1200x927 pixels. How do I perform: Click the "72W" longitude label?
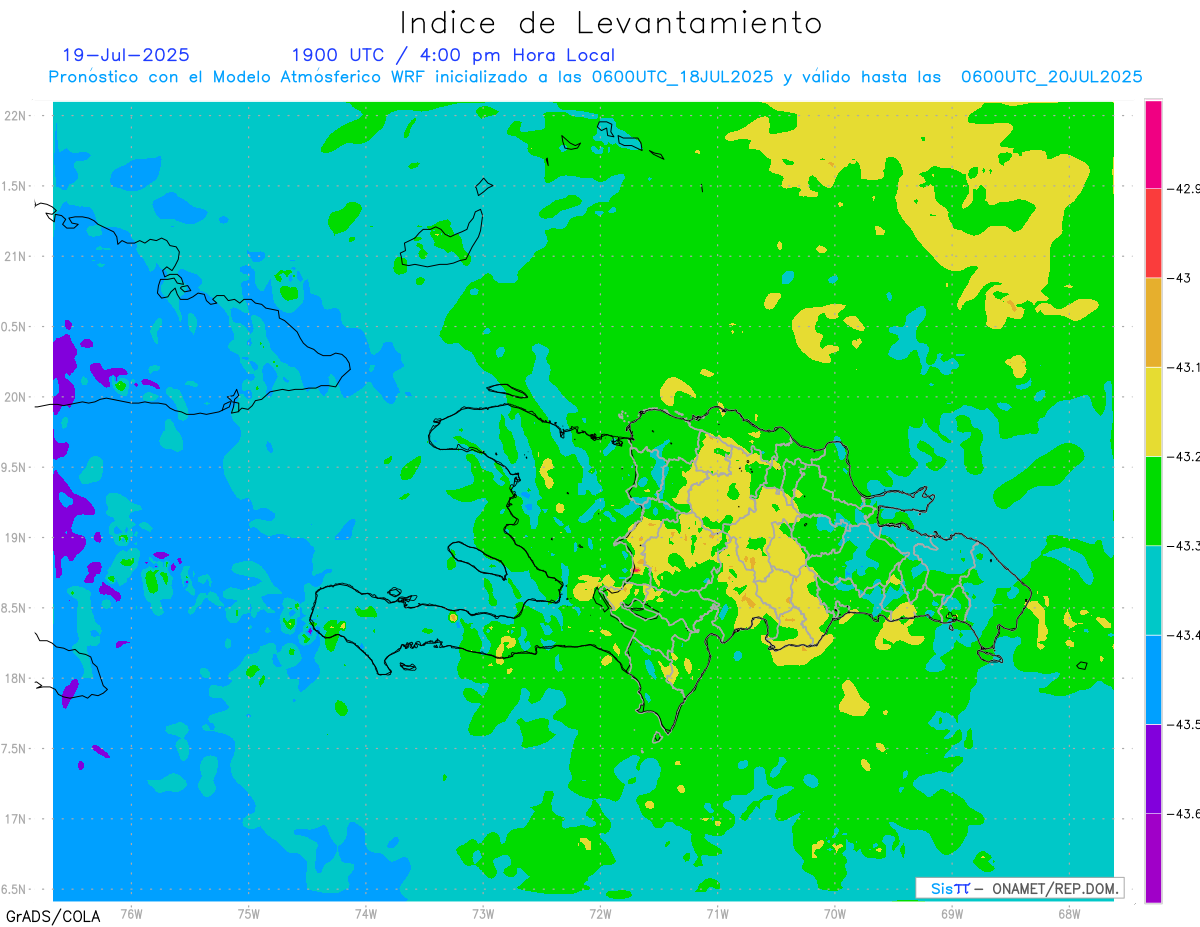pyautogui.click(x=600, y=913)
